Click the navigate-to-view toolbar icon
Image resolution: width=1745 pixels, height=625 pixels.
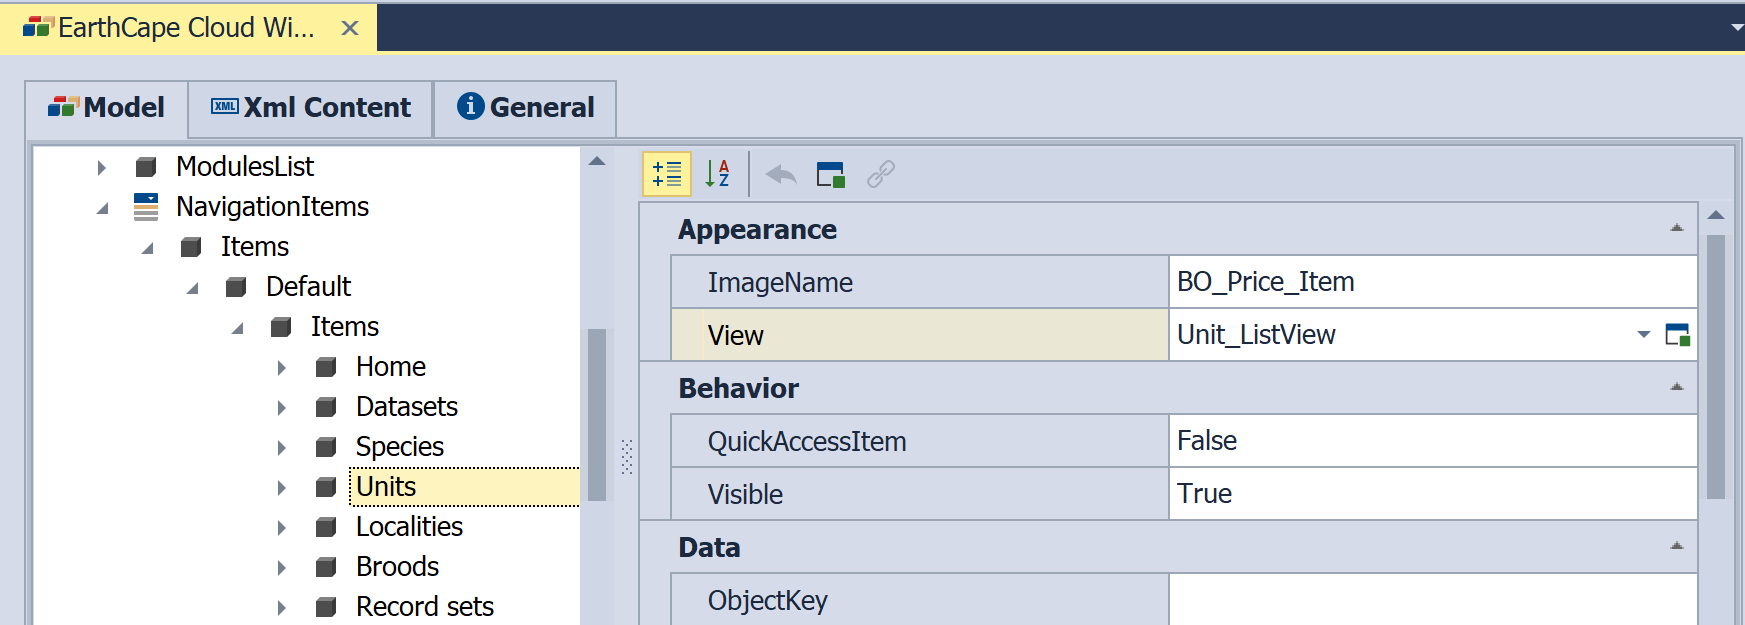tap(830, 175)
